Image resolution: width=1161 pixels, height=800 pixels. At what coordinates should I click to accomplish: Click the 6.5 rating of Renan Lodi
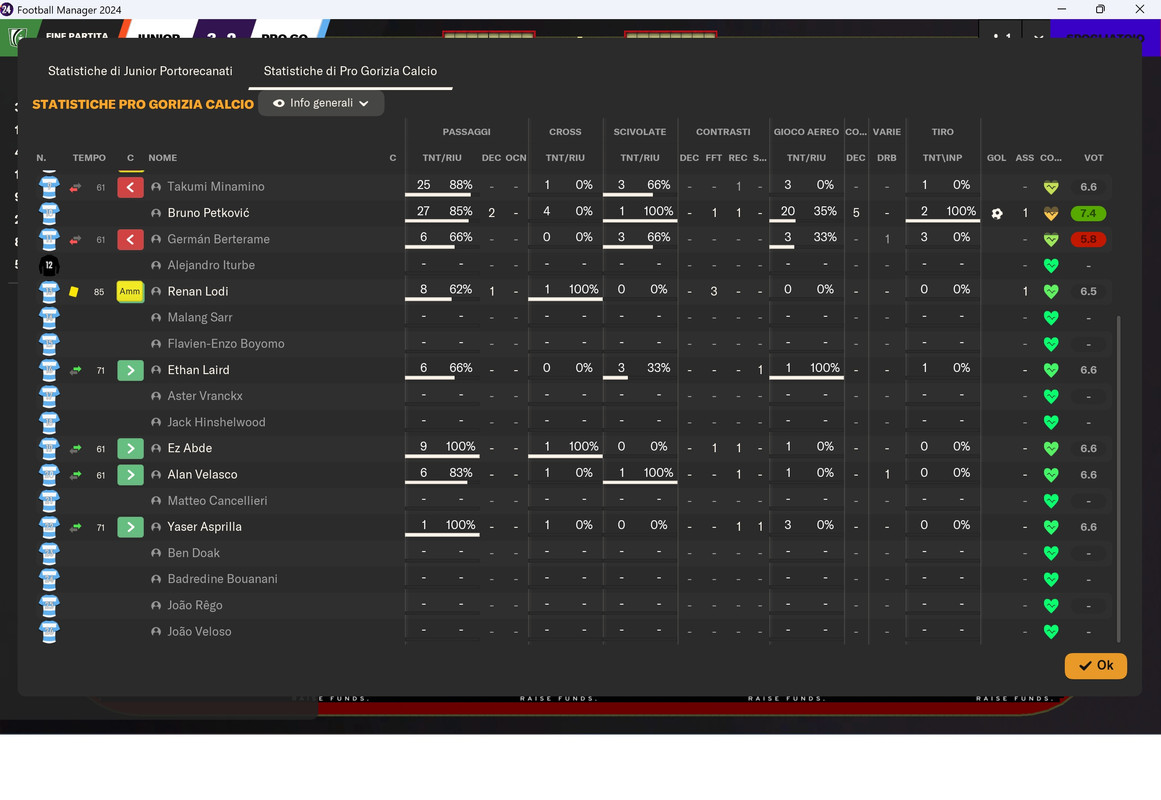1088,291
